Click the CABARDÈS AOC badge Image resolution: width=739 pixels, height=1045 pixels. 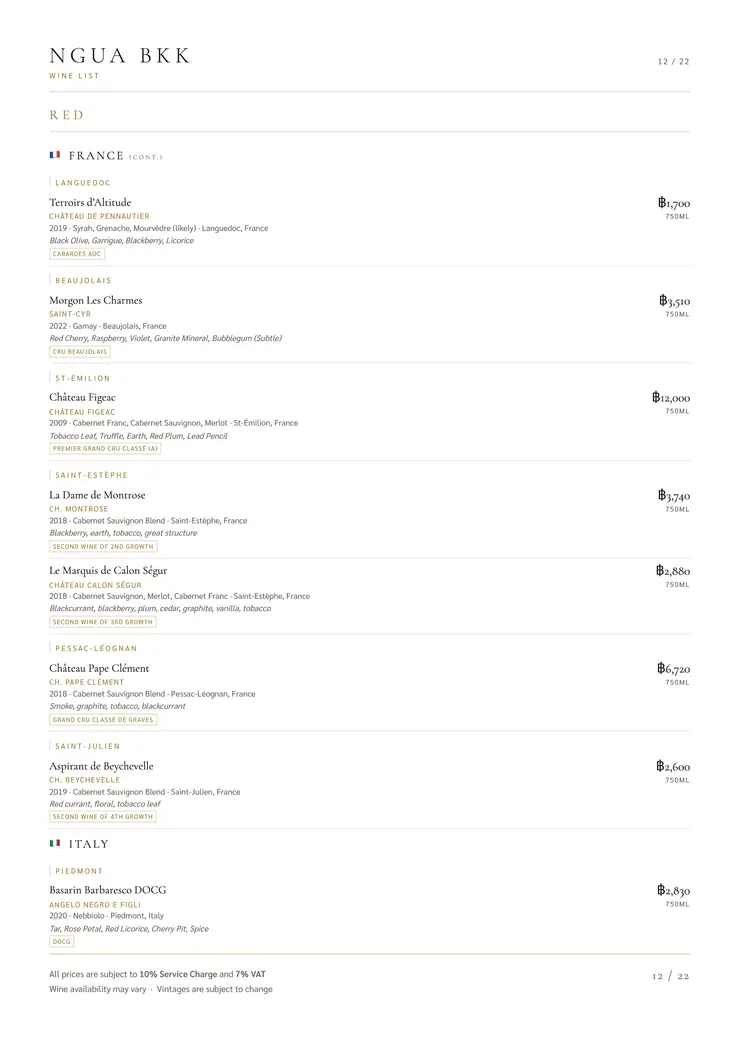pos(77,254)
